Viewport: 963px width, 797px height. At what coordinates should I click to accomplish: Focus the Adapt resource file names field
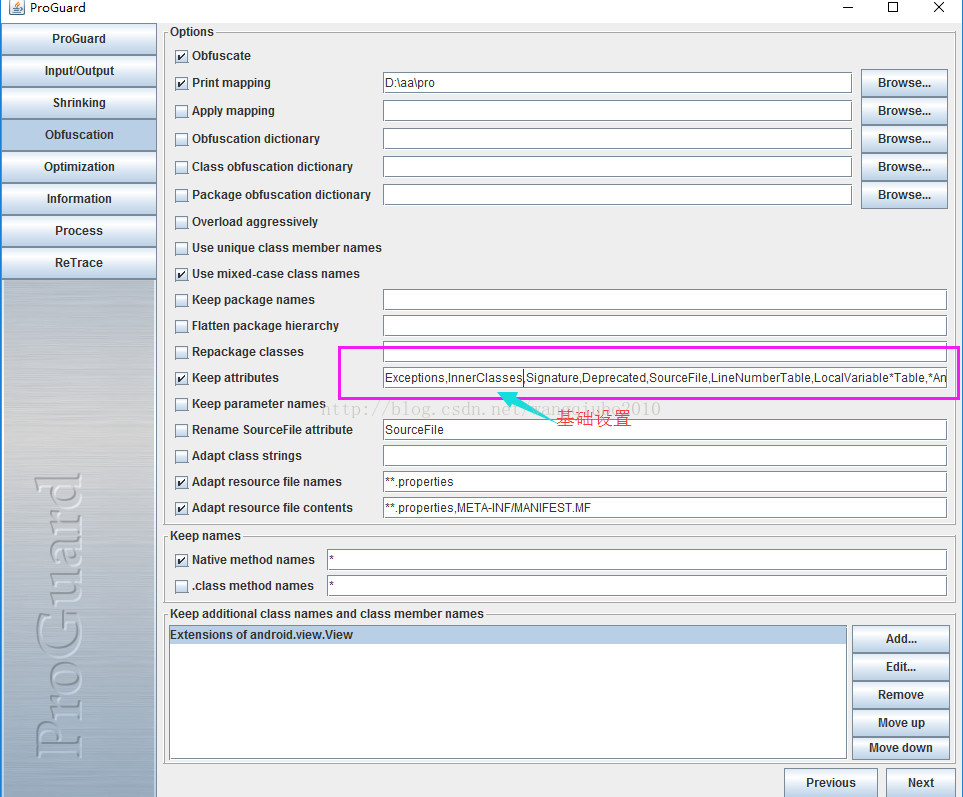(665, 482)
